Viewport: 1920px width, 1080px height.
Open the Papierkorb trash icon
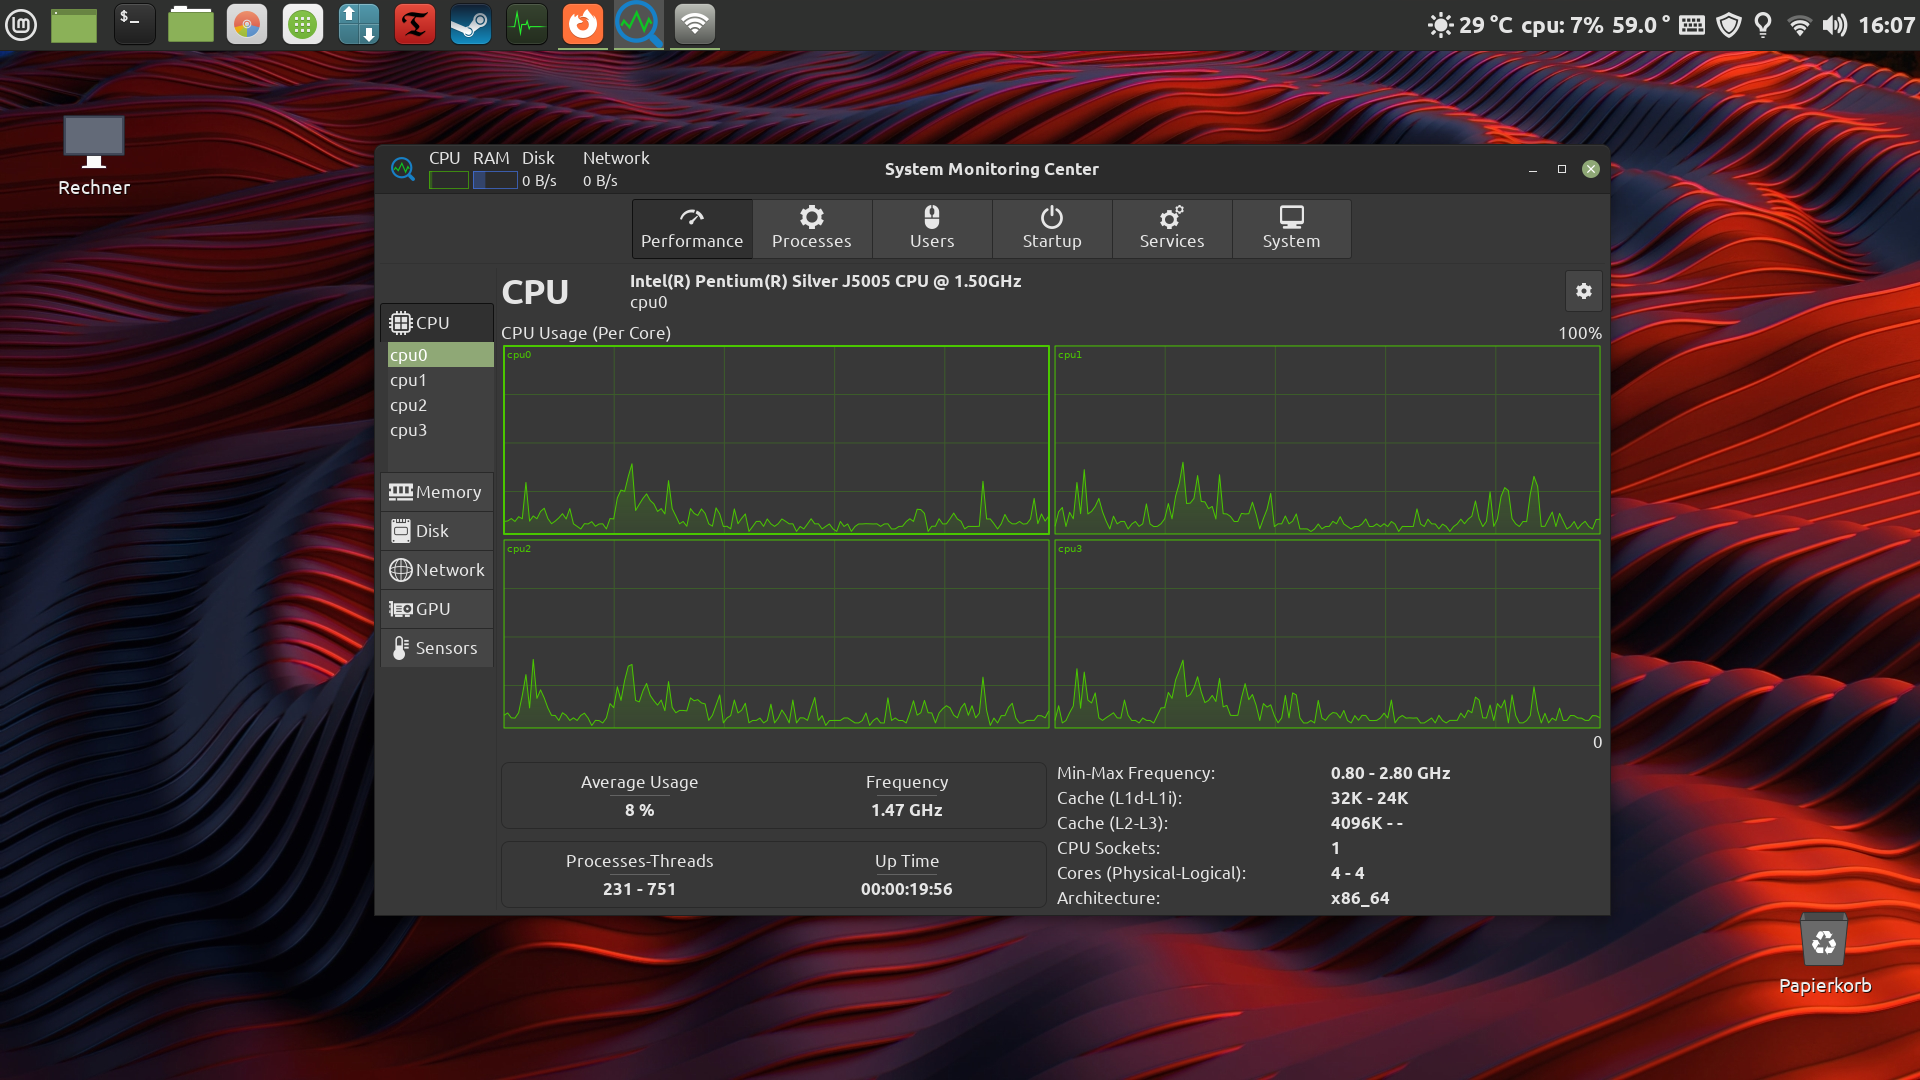click(1824, 954)
